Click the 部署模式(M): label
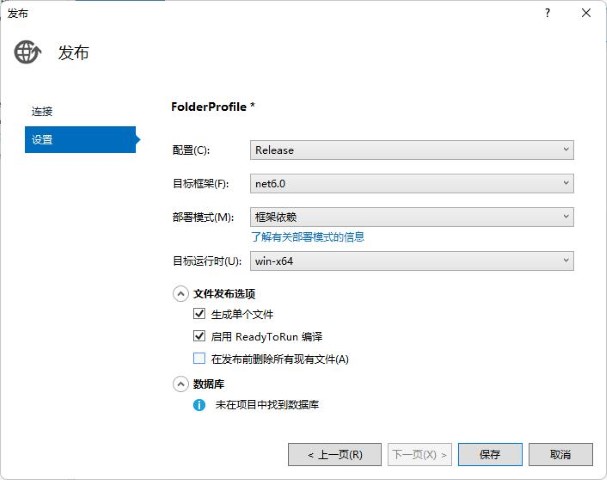 [x=203, y=217]
